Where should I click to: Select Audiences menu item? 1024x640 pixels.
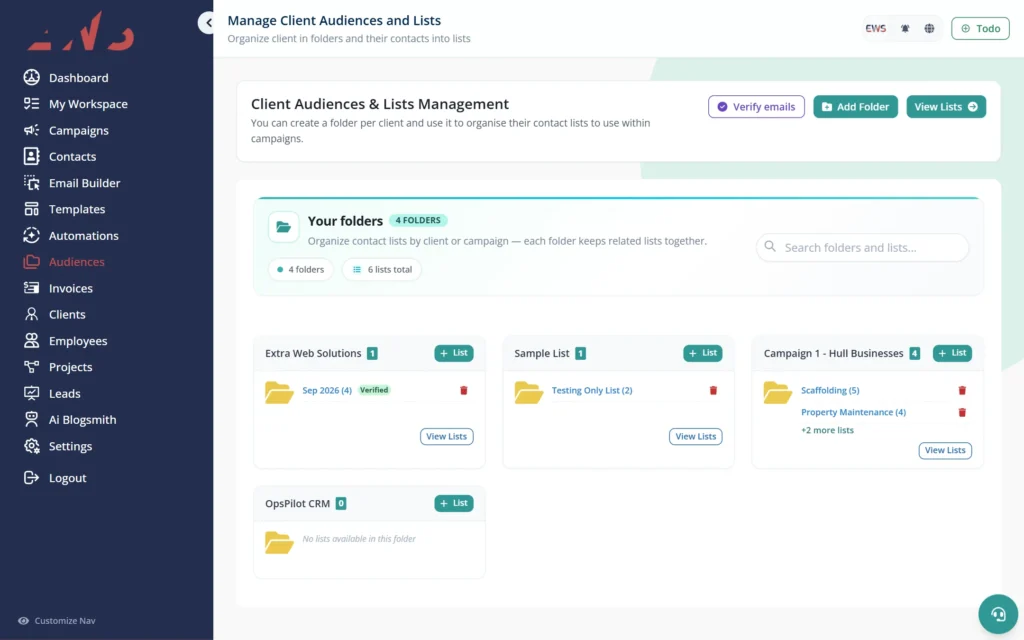click(x=76, y=262)
